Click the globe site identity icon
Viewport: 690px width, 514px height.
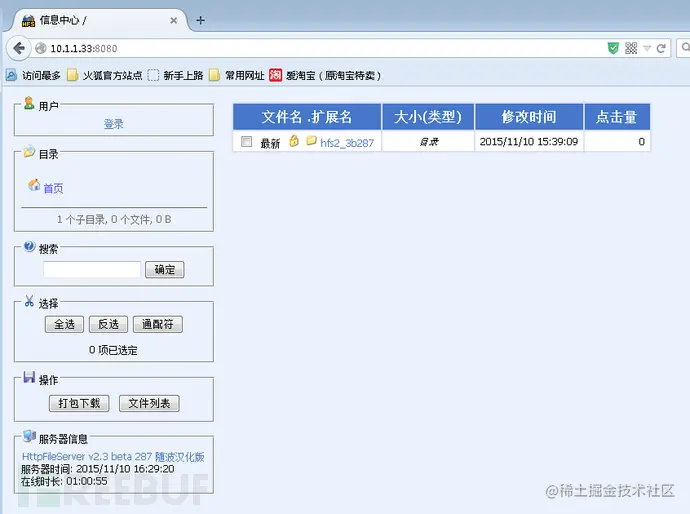coord(41,48)
